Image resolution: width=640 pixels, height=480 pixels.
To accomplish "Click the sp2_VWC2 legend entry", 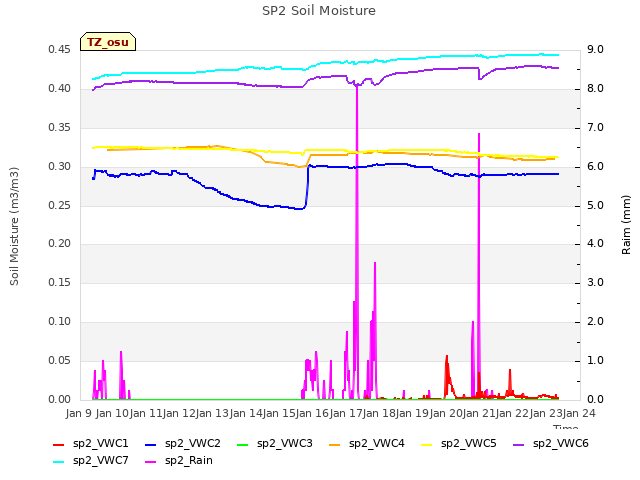I will pyautogui.click(x=183, y=444).
